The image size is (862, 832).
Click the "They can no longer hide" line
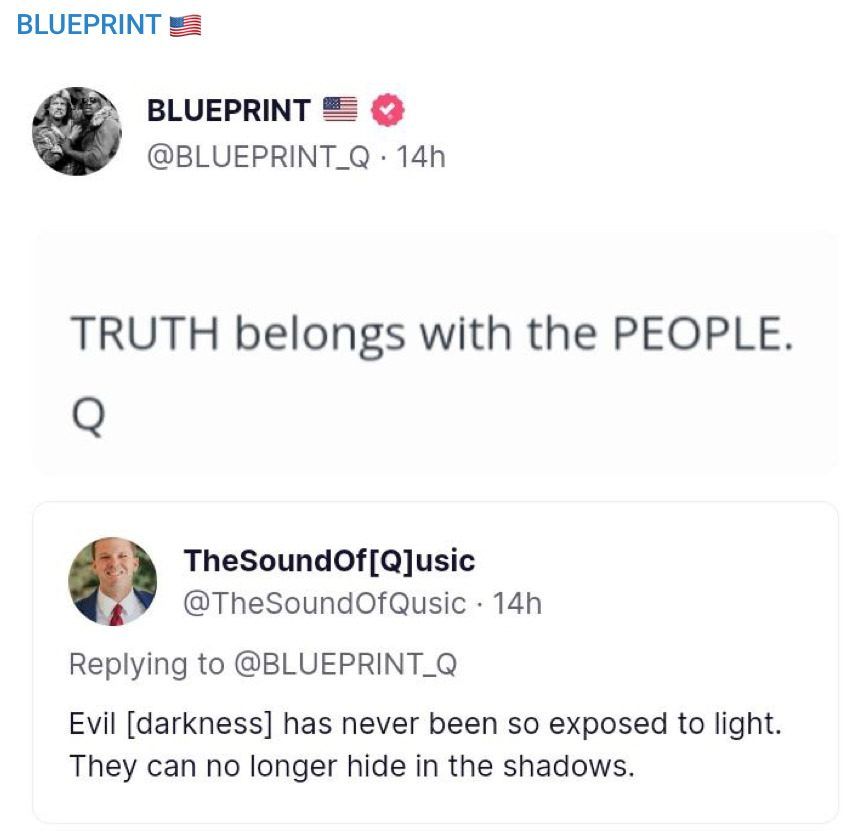(x=352, y=767)
